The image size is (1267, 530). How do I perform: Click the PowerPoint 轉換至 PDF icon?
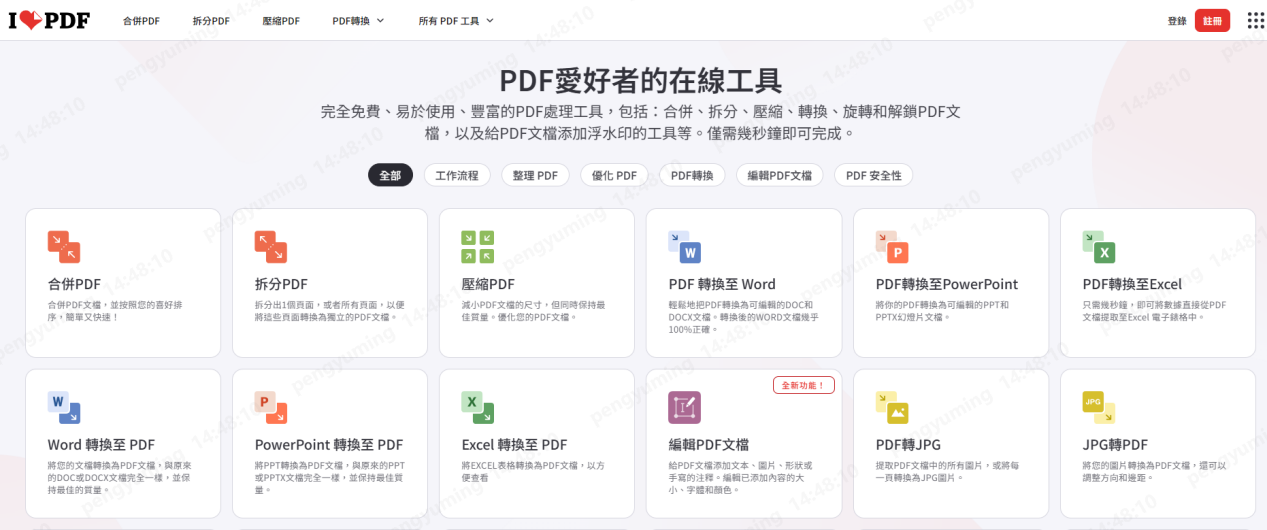point(270,407)
